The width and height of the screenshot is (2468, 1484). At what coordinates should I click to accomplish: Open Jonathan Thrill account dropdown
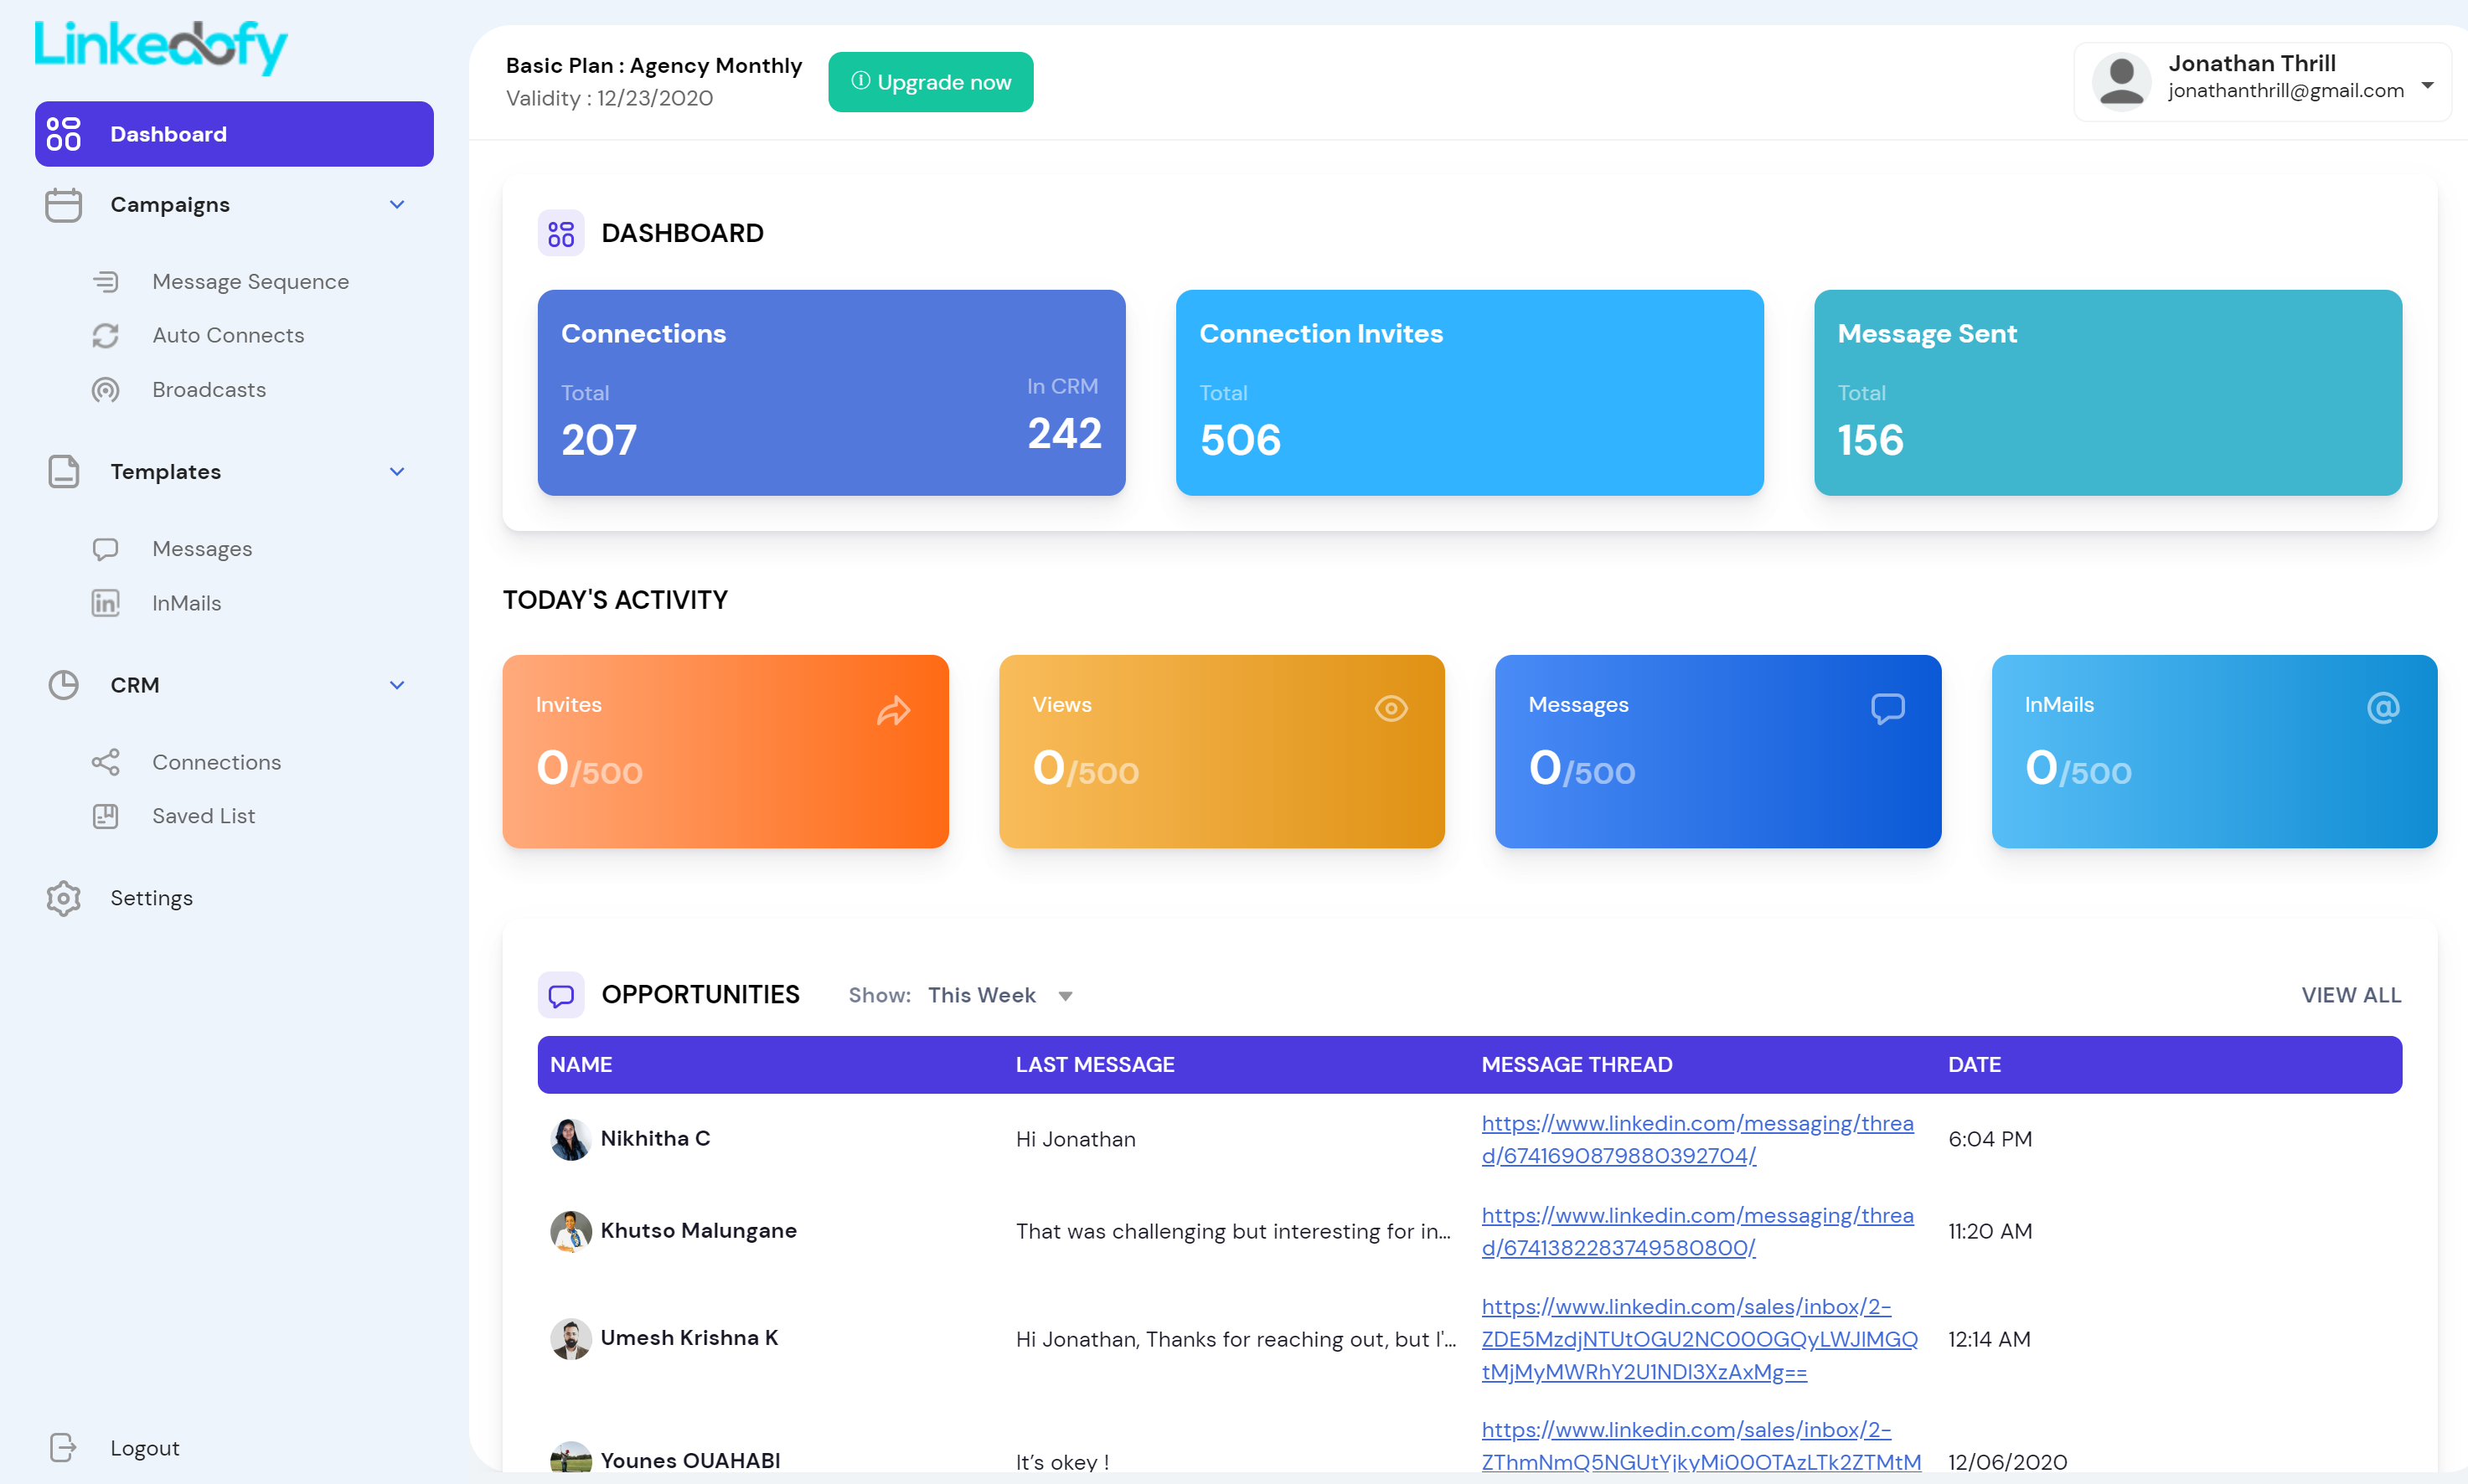[2426, 85]
